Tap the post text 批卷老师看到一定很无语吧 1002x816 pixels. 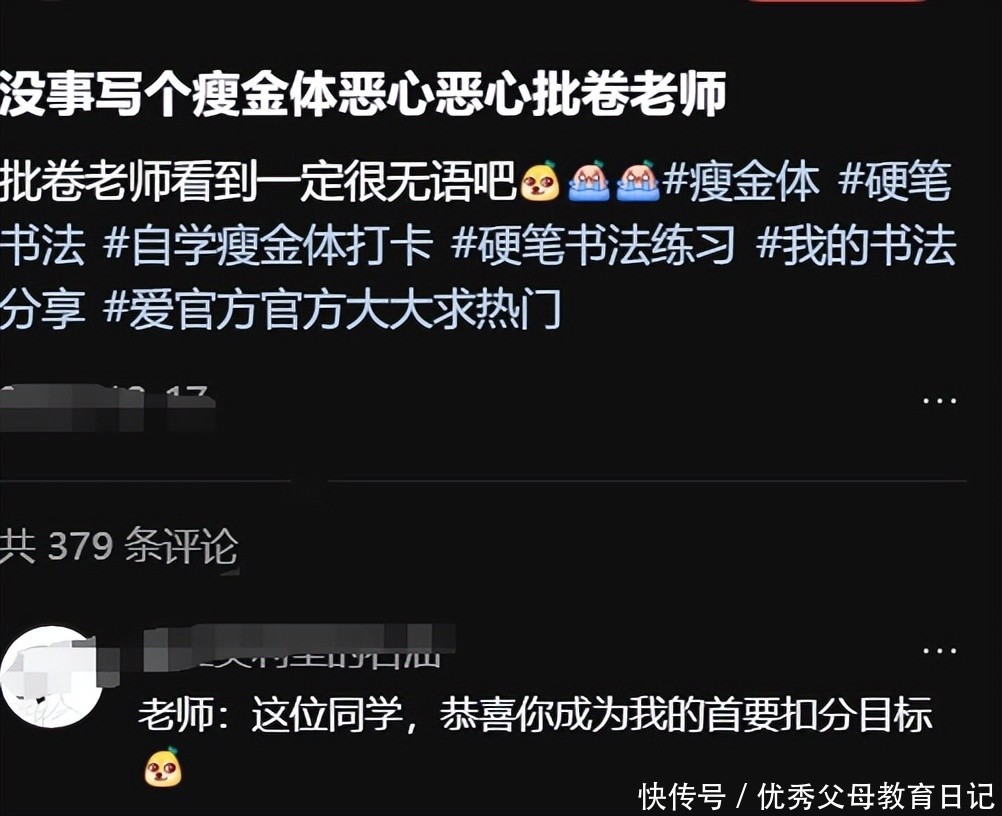(258, 182)
